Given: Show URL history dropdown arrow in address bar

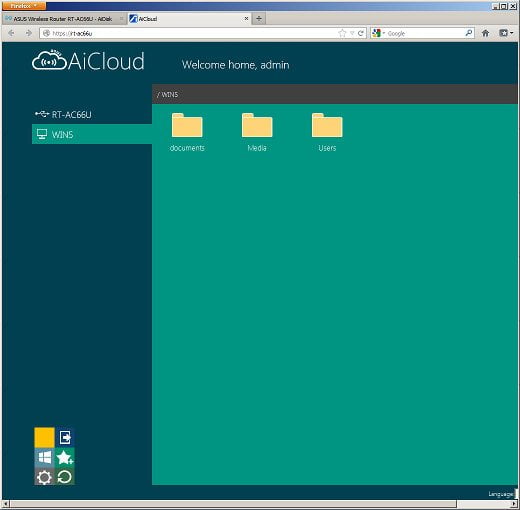Looking at the screenshot, I should pyautogui.click(x=352, y=33).
